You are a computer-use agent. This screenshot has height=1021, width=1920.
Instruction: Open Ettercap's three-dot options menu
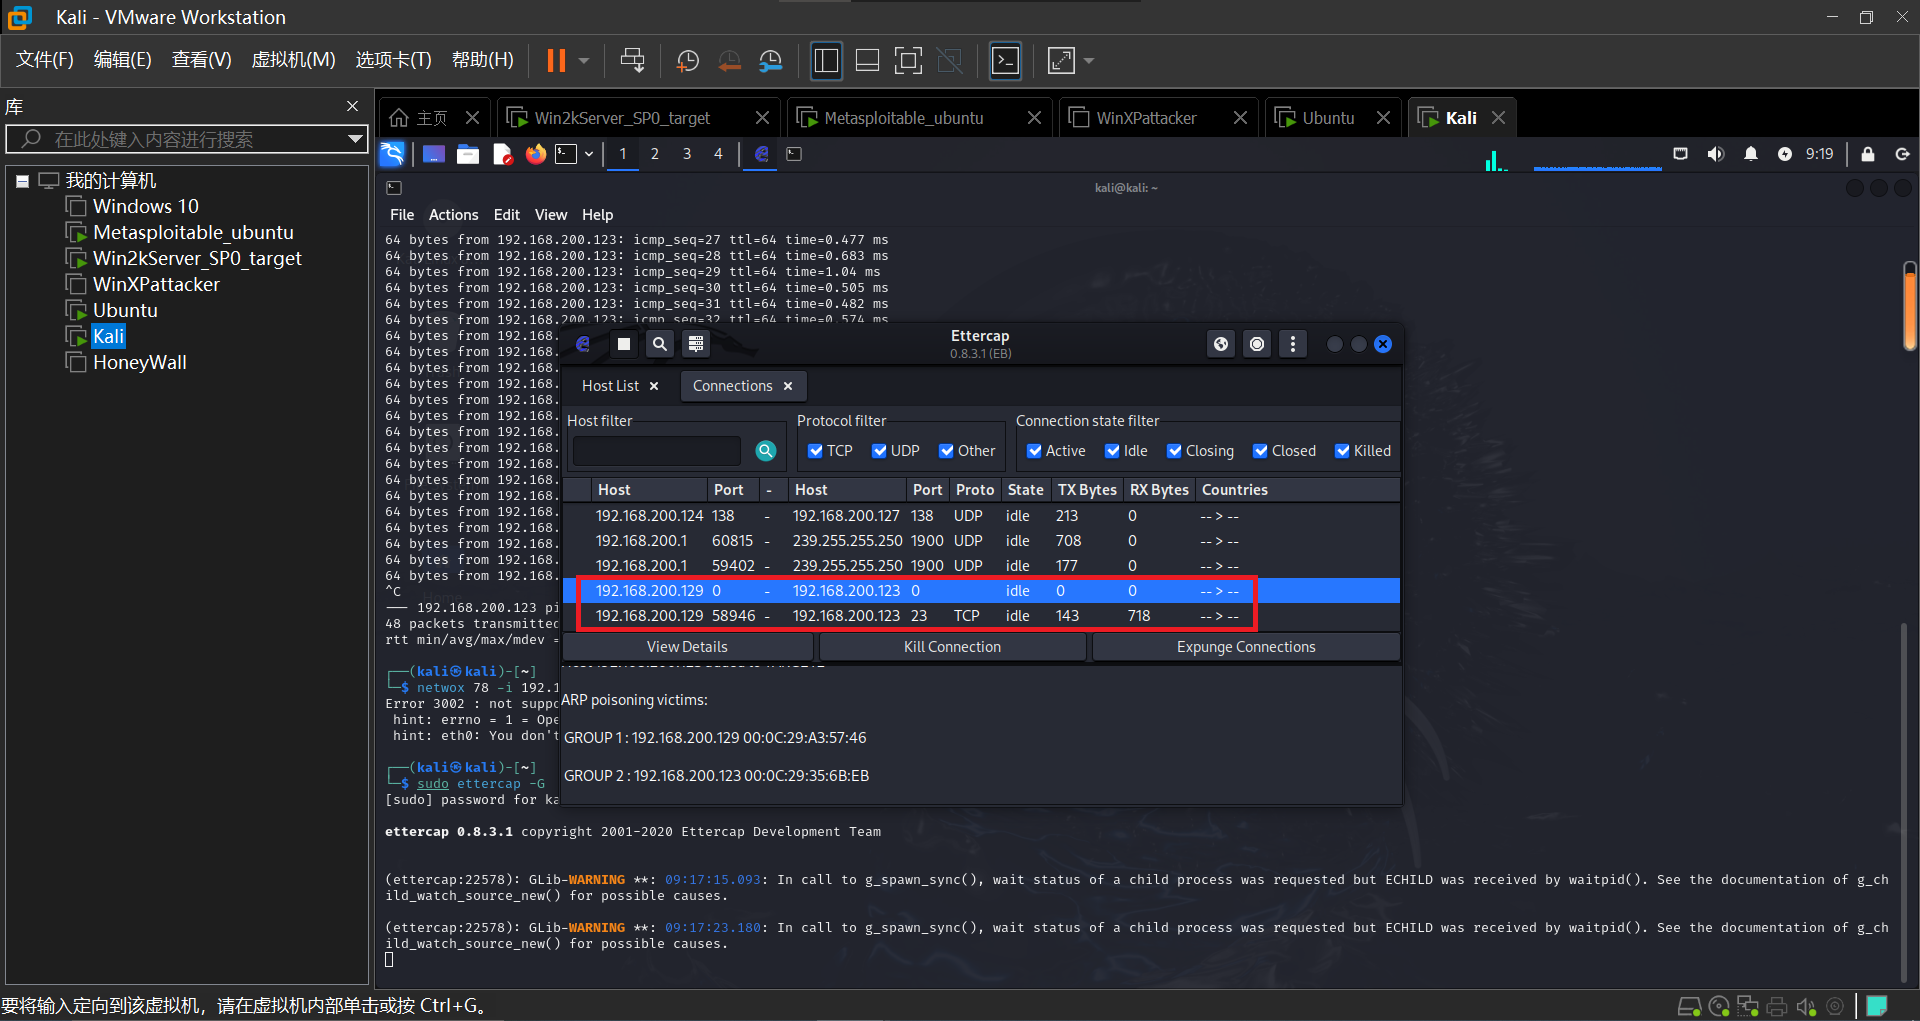coord(1293,344)
